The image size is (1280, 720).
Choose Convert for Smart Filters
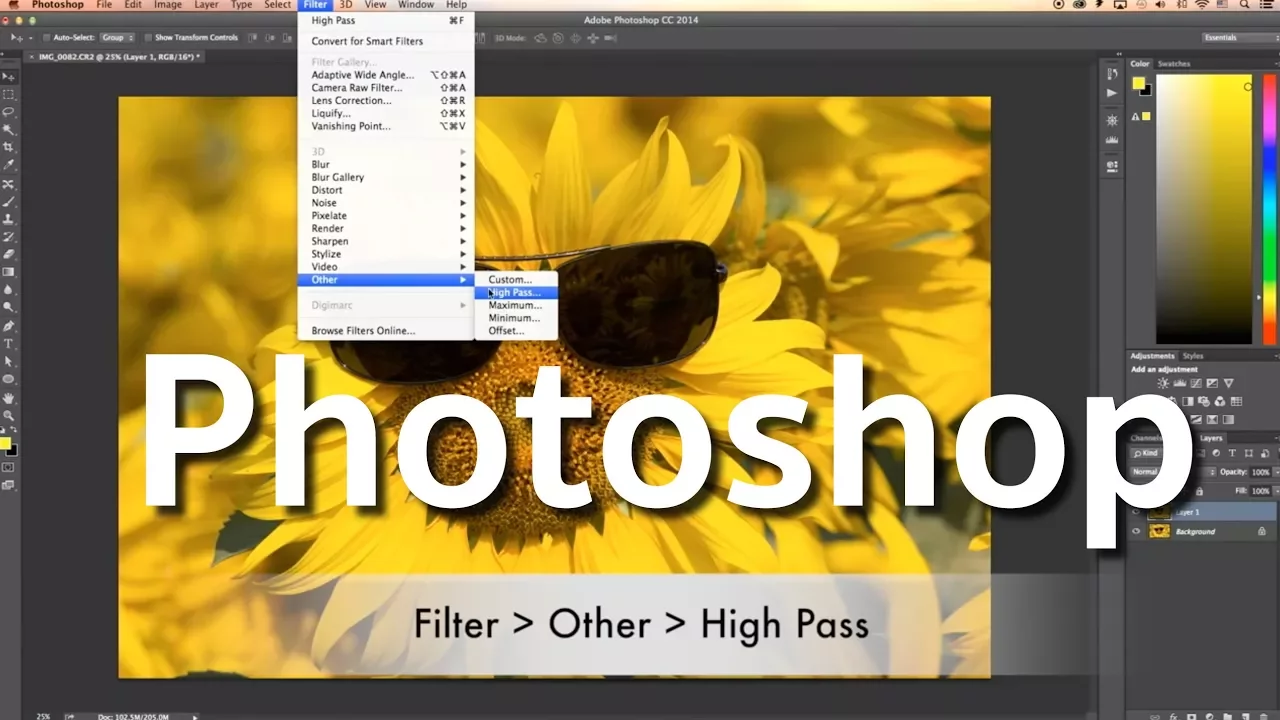click(386, 41)
